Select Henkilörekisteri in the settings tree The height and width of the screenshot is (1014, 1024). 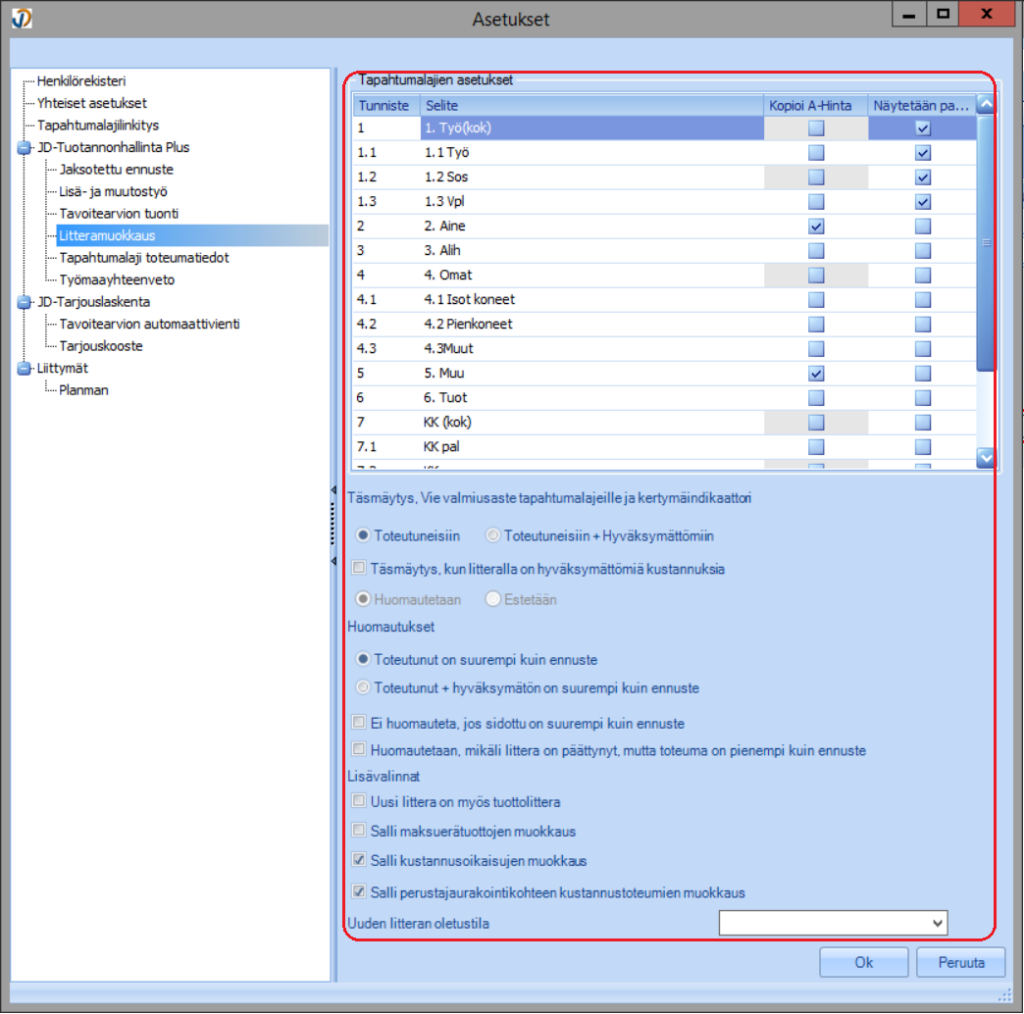(81, 81)
